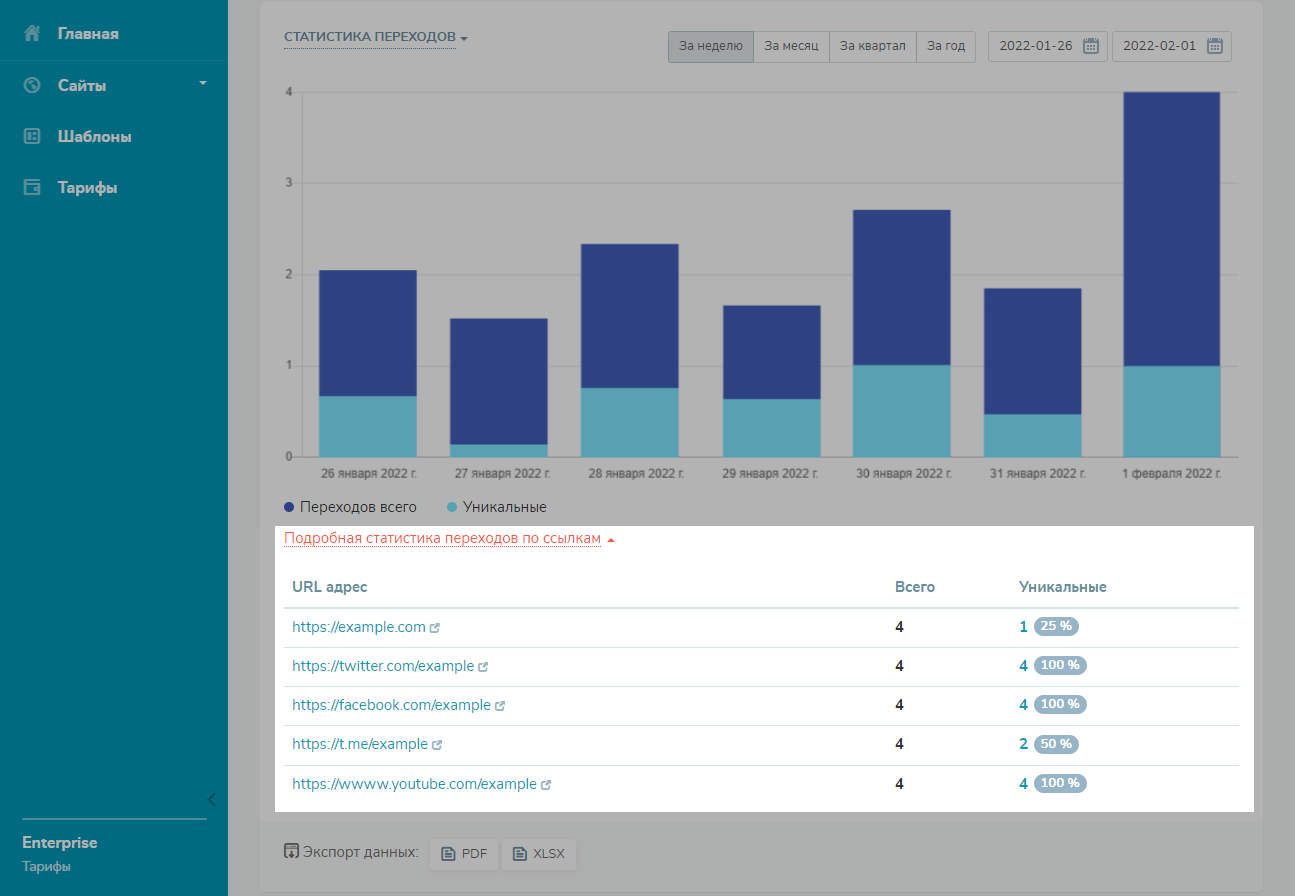1295x896 pixels.
Task: Export data as PDF
Action: coord(464,854)
